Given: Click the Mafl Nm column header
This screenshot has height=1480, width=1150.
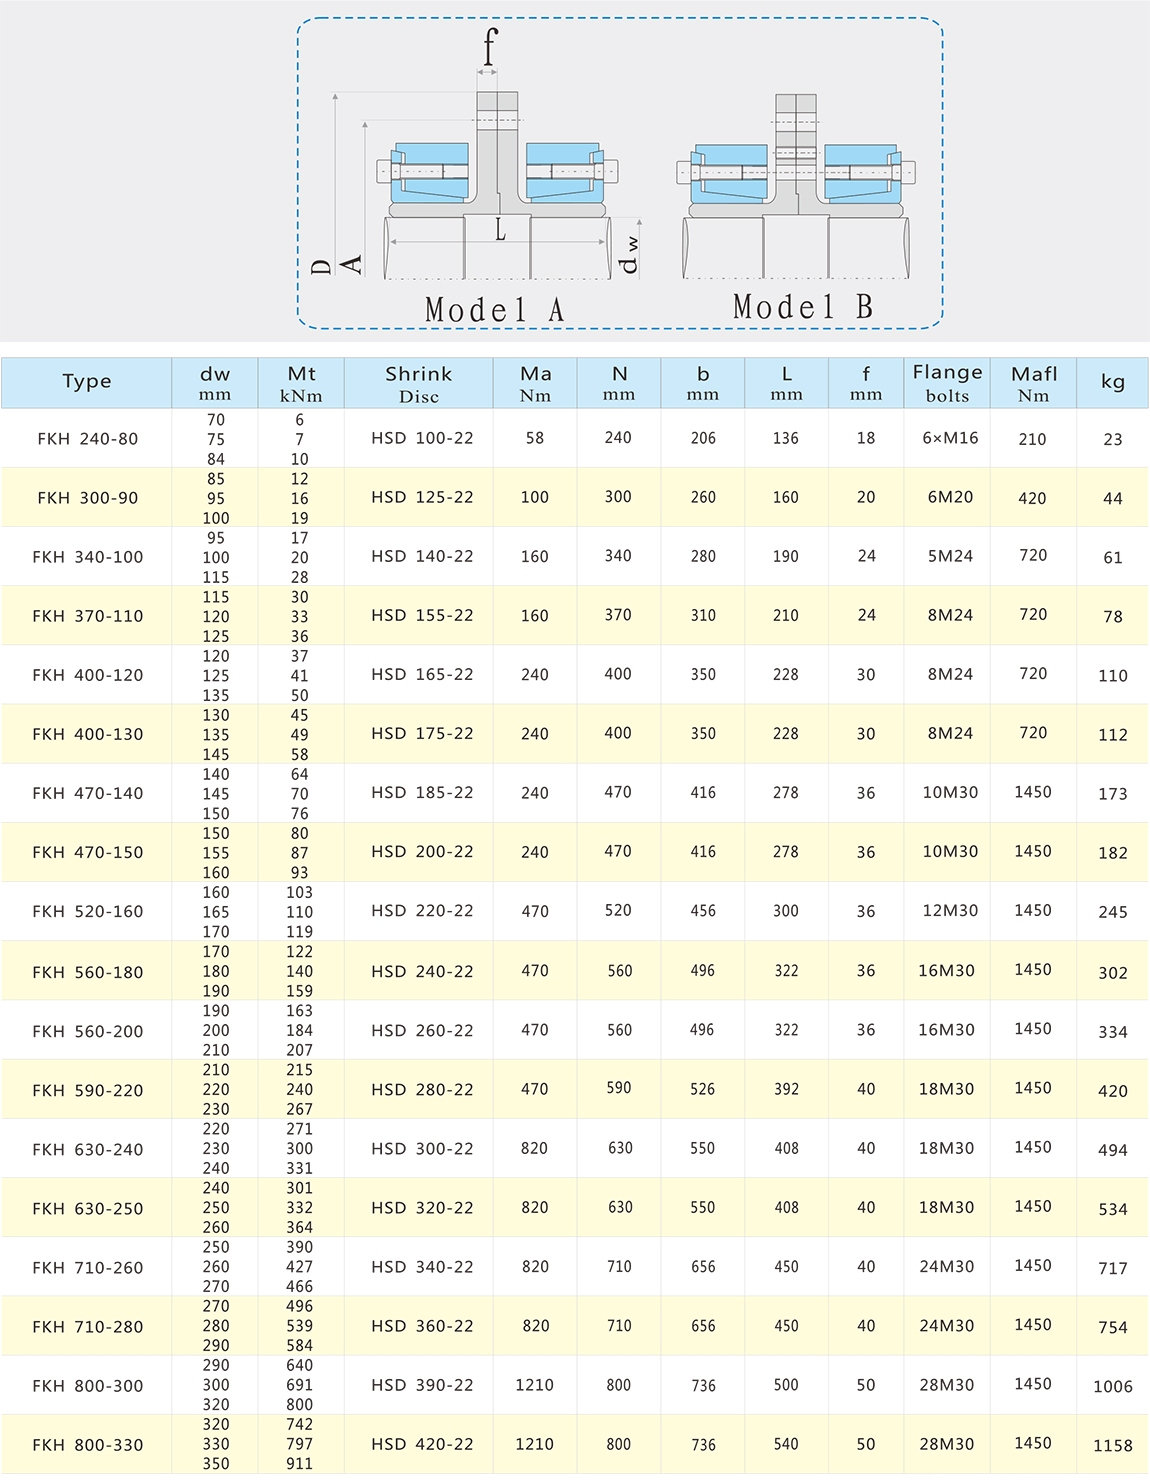Looking at the screenshot, I should click(1033, 383).
